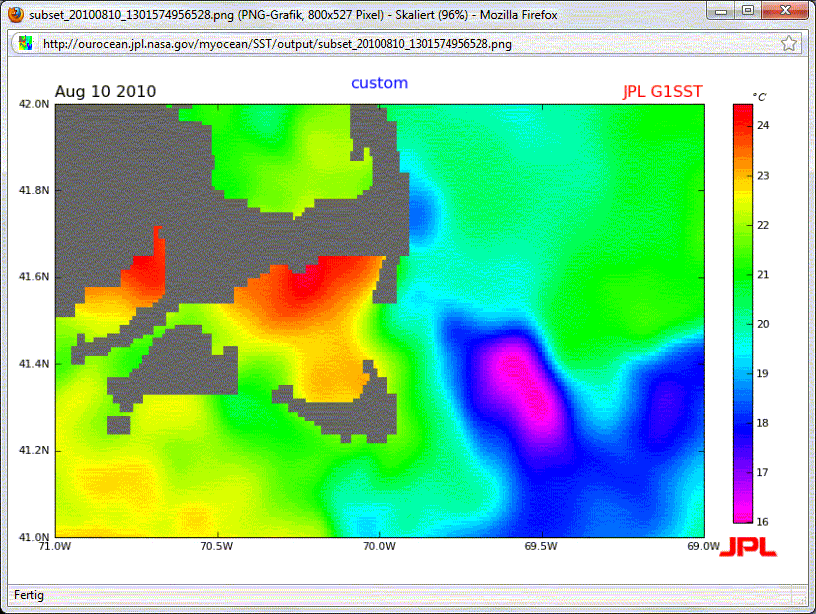Image resolution: width=816 pixels, height=614 pixels.
Task: Click the 70.0W longitude axis label
Action: [x=378, y=546]
